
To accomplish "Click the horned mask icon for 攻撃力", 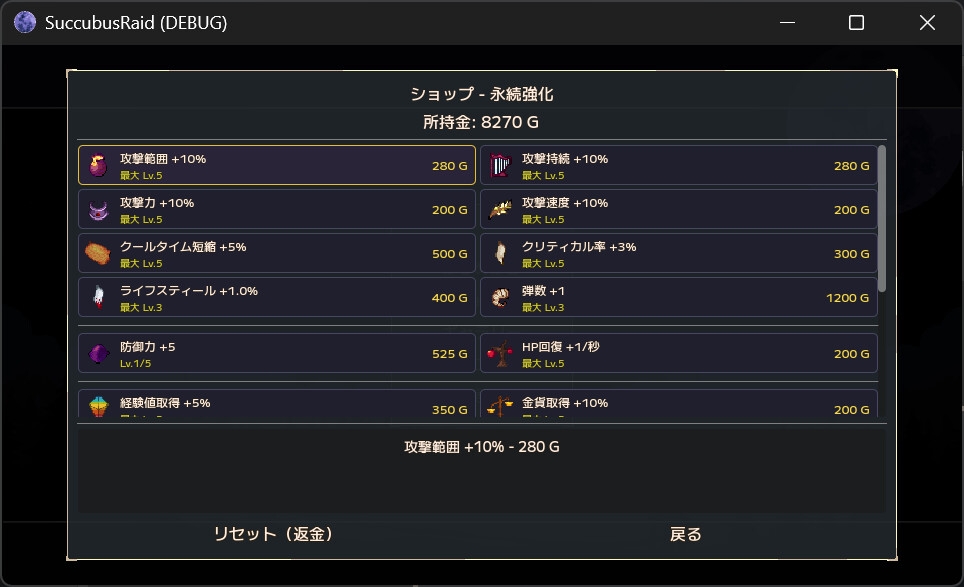I will (x=98, y=210).
